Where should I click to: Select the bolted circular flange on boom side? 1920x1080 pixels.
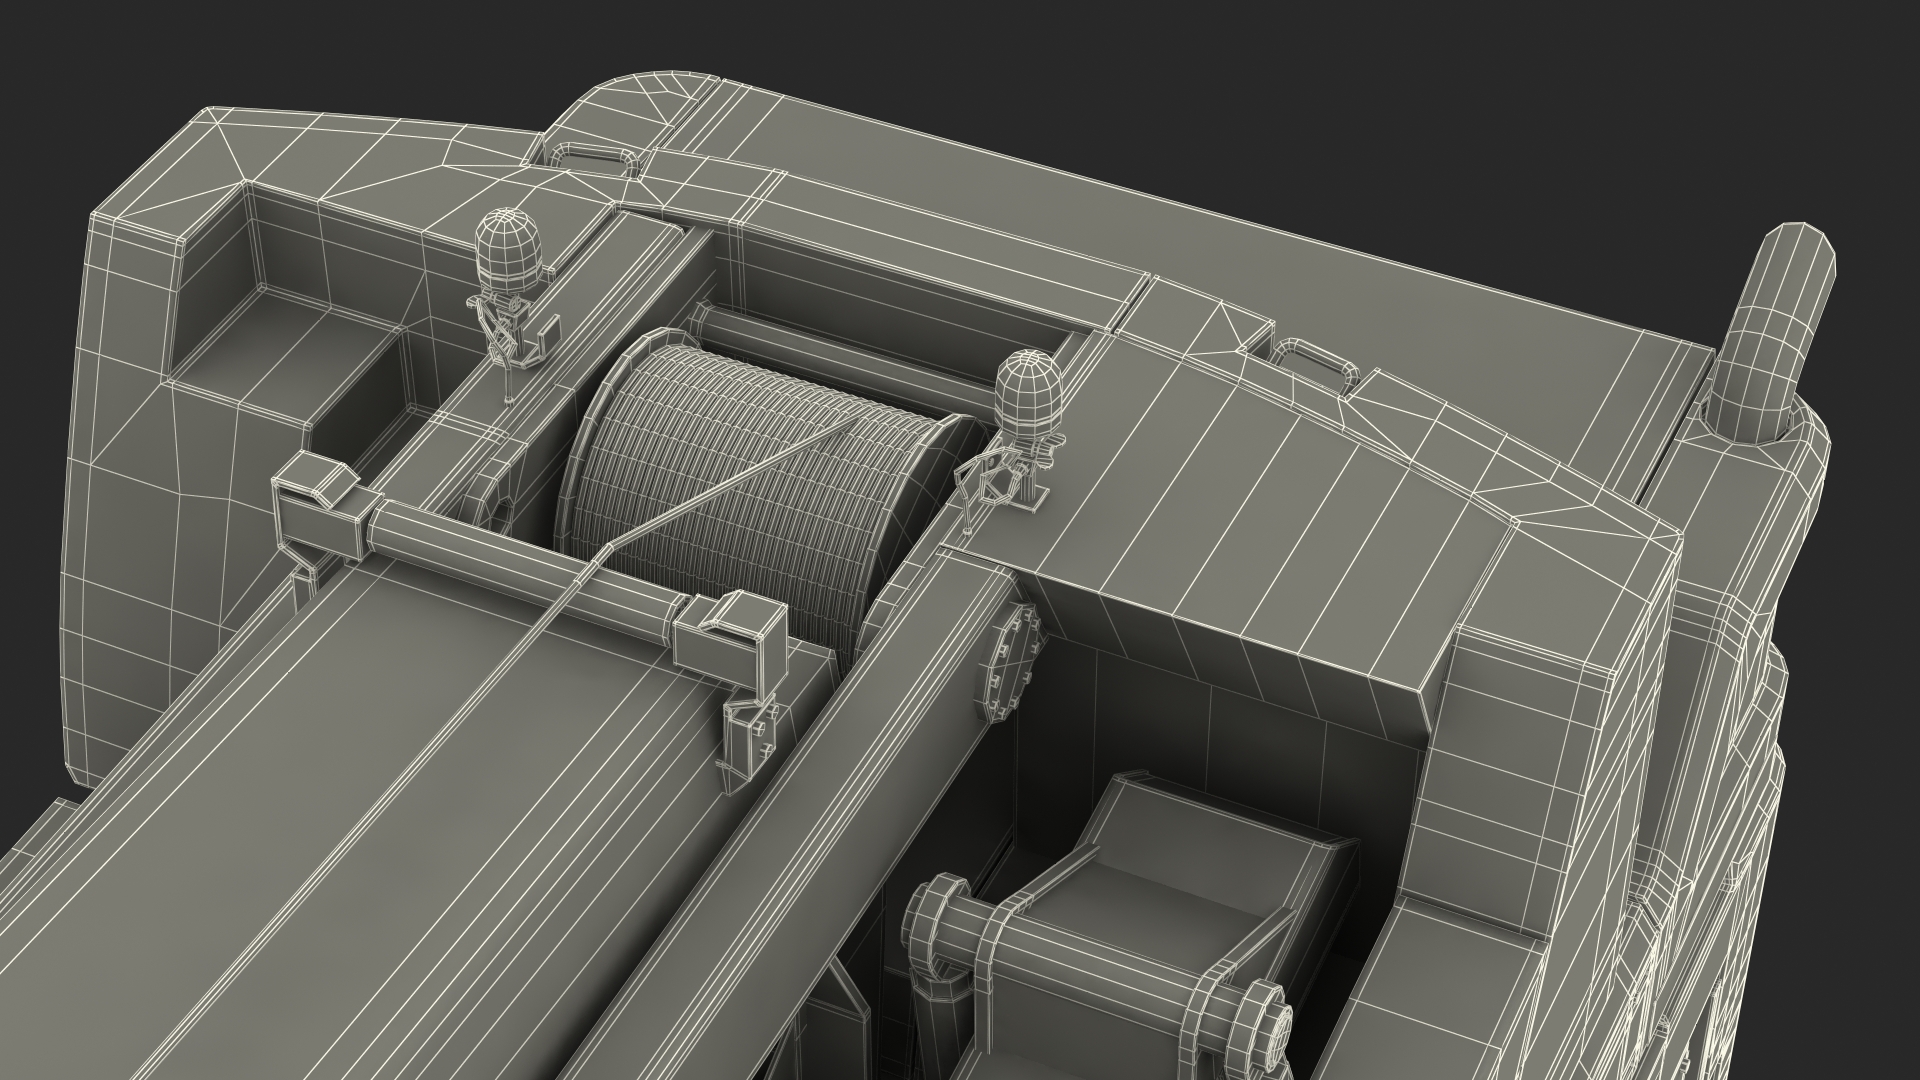1010,665
